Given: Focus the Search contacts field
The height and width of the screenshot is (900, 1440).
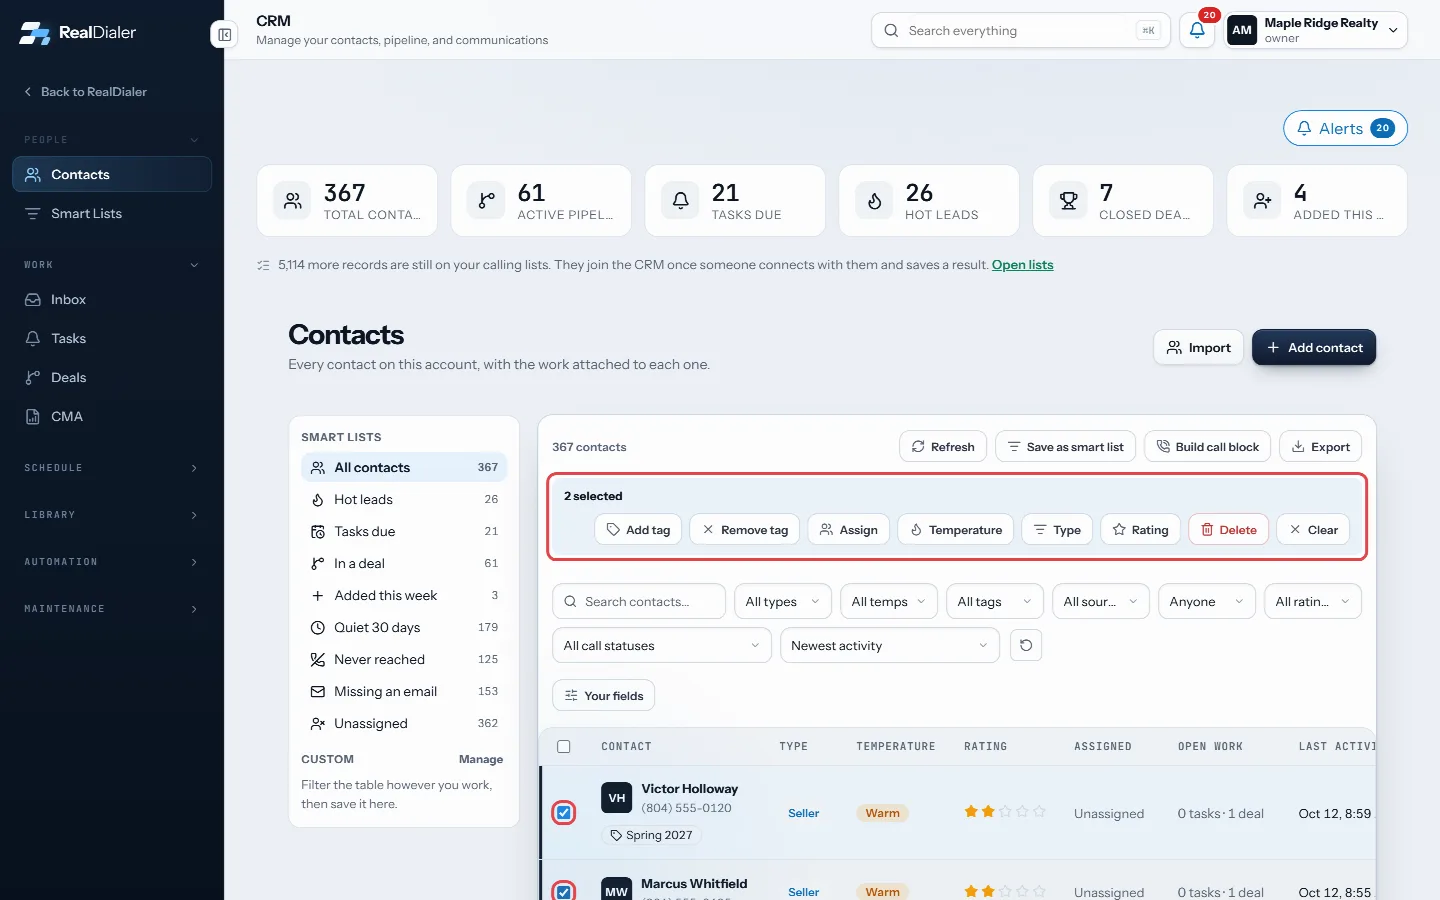Looking at the screenshot, I should pos(639,602).
